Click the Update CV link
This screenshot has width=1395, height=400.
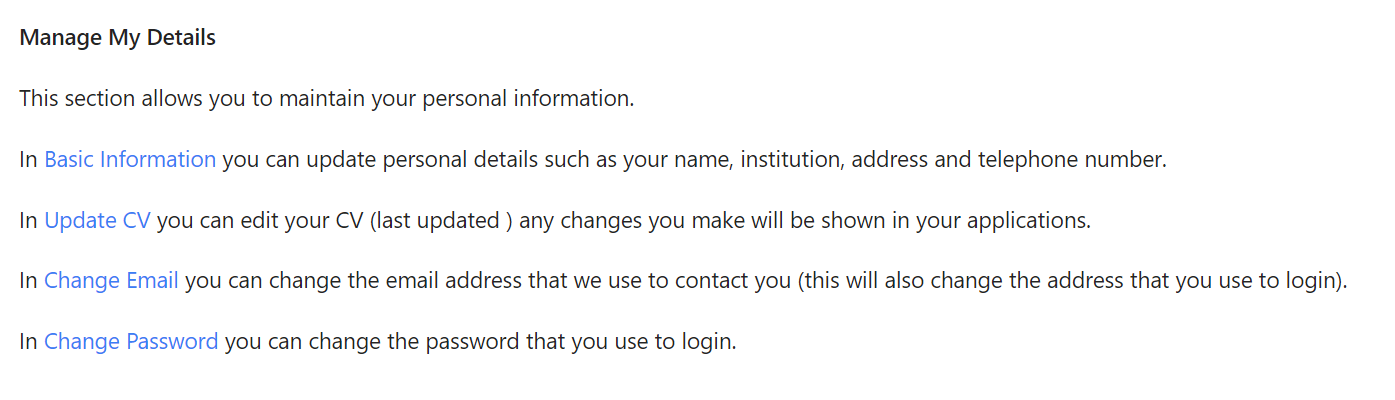click(x=97, y=221)
